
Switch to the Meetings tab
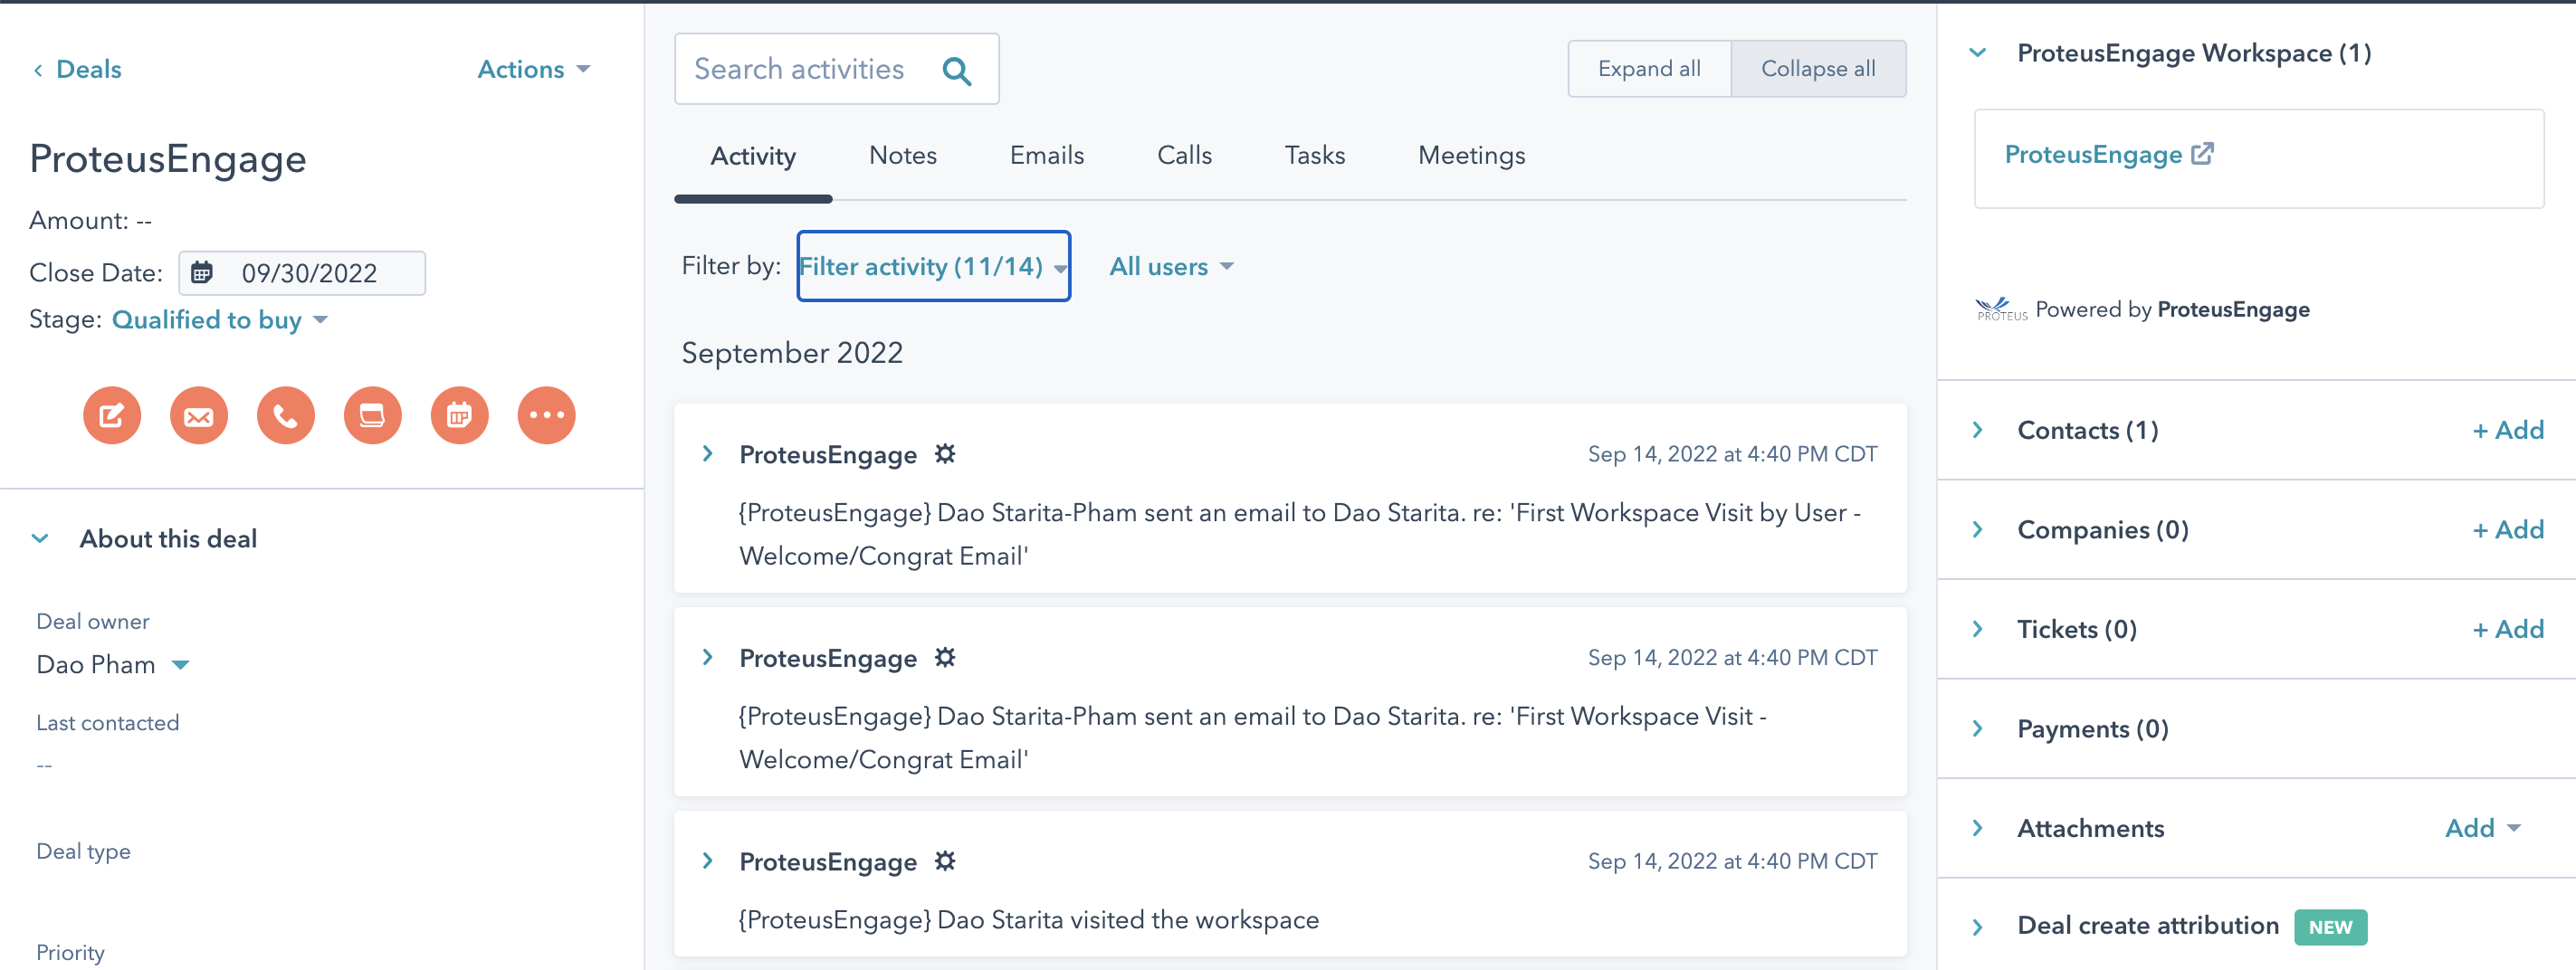(x=1471, y=156)
